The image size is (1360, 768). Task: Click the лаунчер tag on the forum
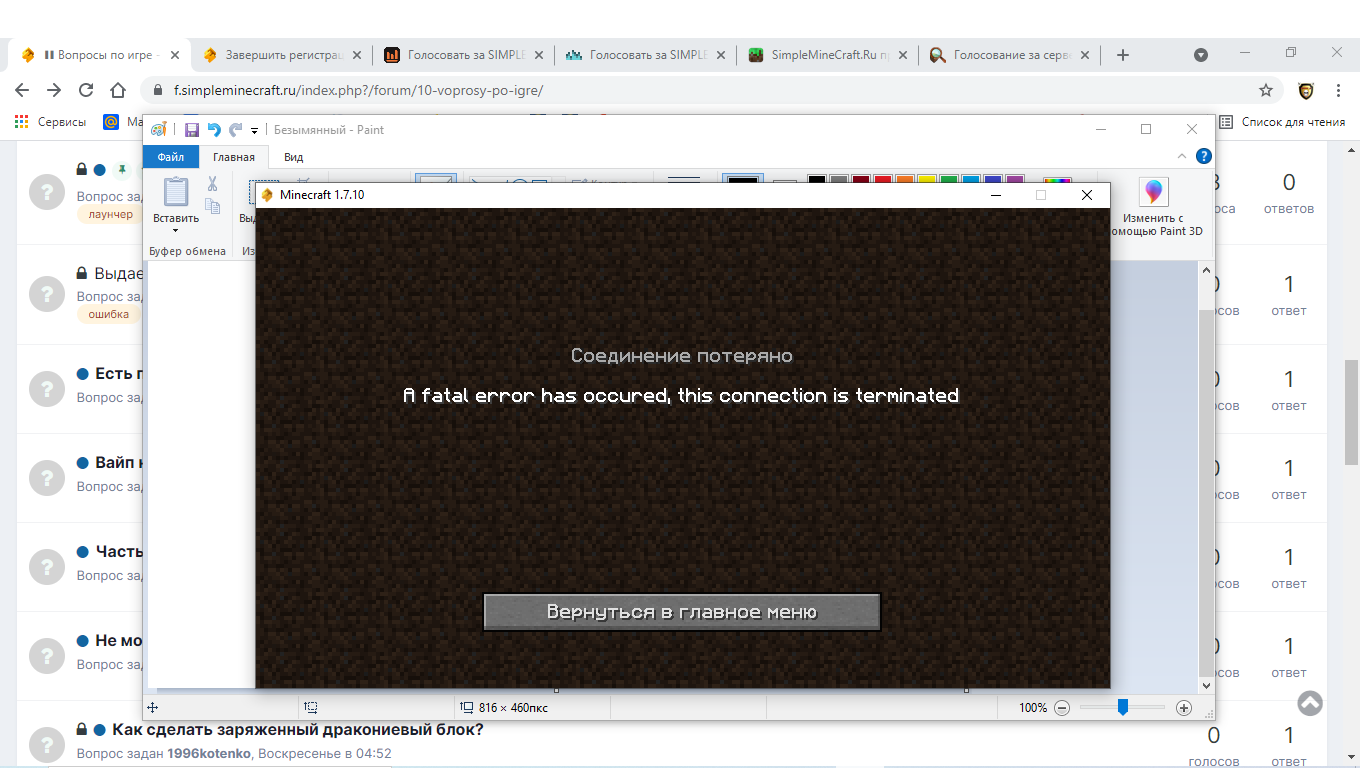point(110,214)
